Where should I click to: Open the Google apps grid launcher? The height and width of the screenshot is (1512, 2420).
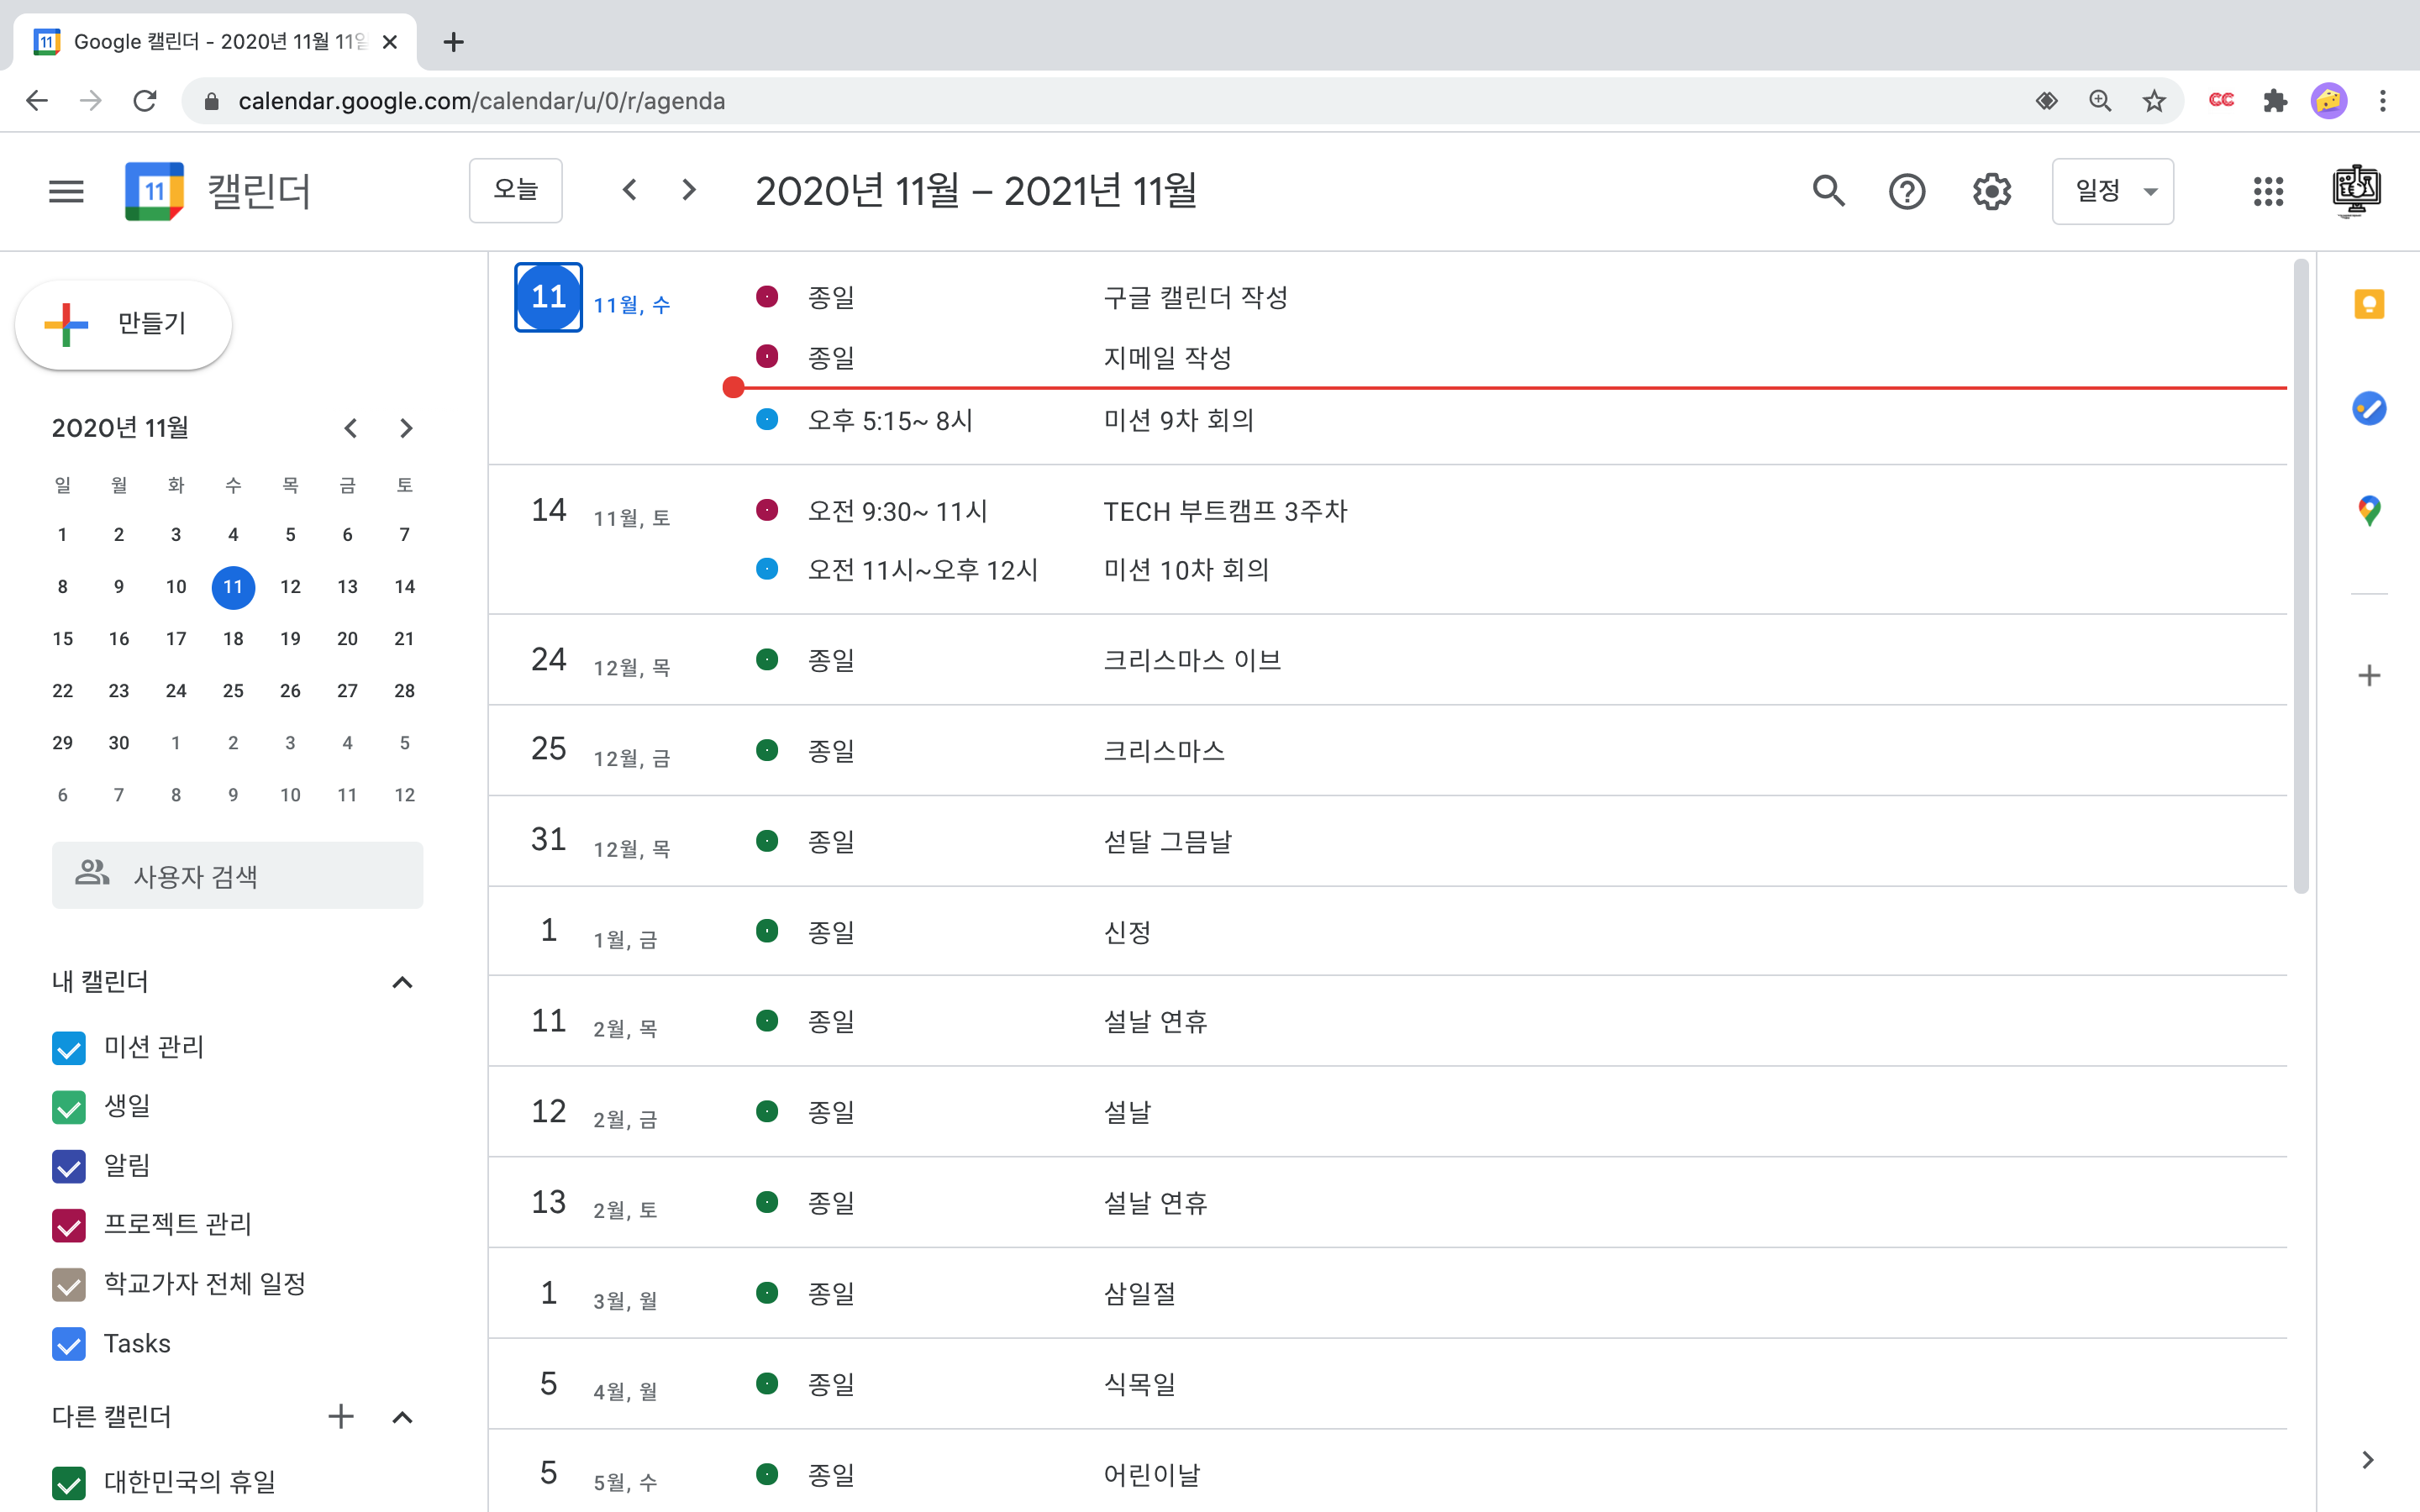(2268, 190)
